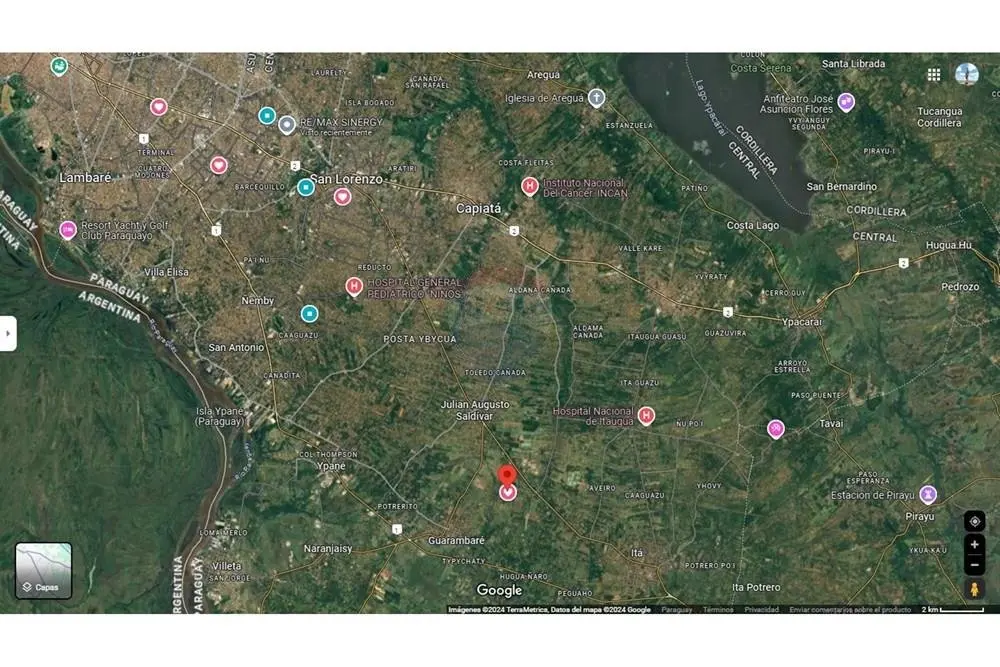Select the Instituto Nacional Del Cancer marker
Image resolution: width=1000 pixels, height=667 pixels.
click(x=529, y=187)
